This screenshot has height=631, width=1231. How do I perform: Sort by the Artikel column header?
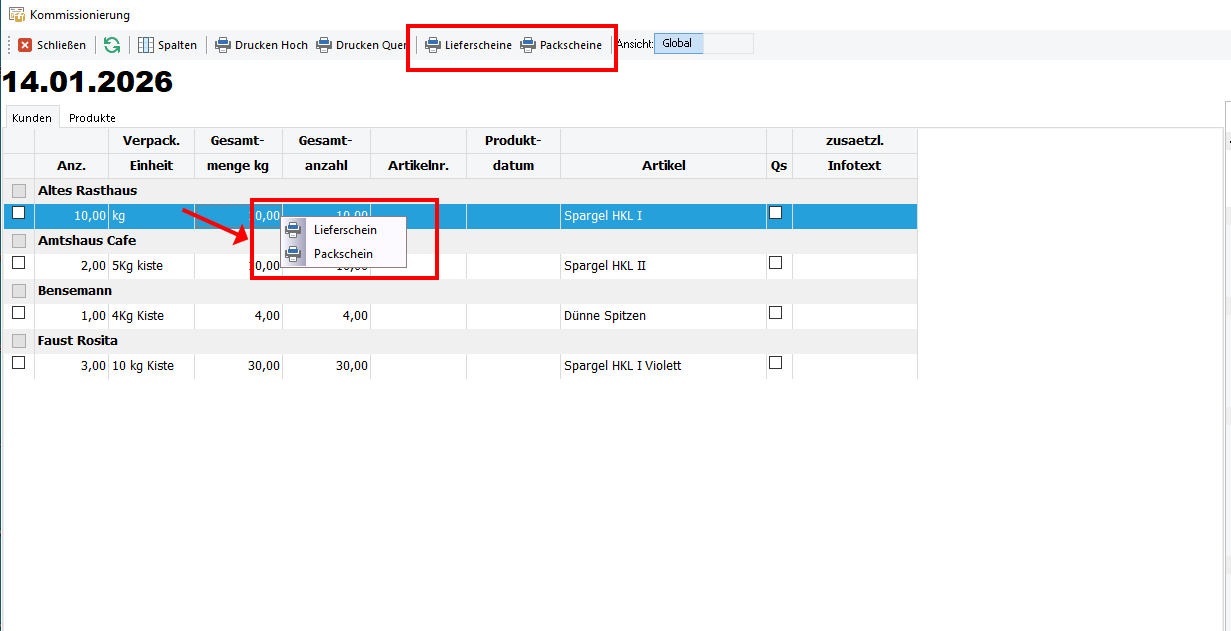pyautogui.click(x=663, y=166)
